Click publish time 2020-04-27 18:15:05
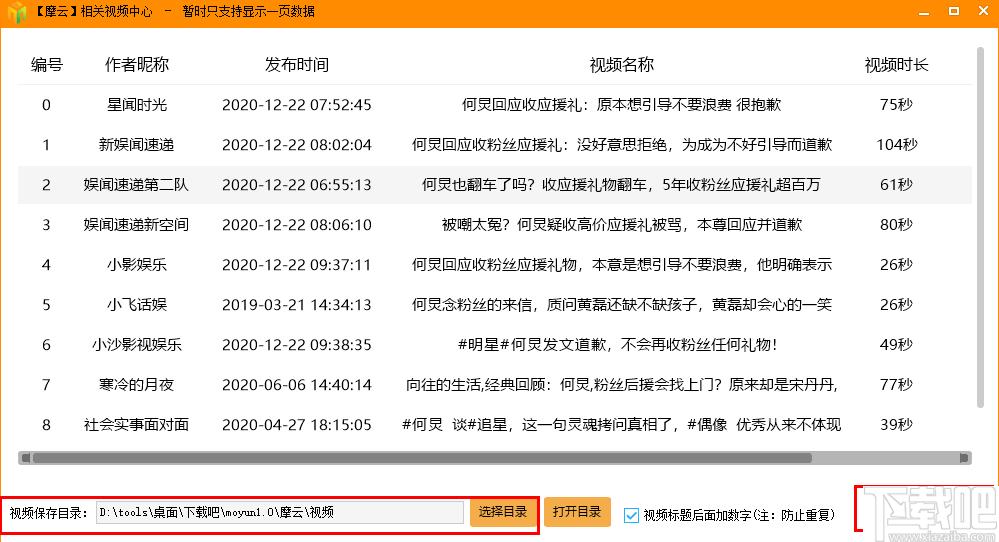 pos(297,425)
